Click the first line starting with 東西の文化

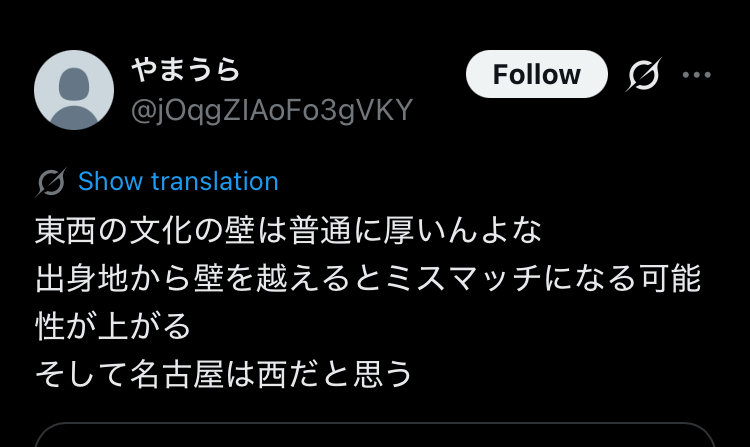tap(288, 231)
